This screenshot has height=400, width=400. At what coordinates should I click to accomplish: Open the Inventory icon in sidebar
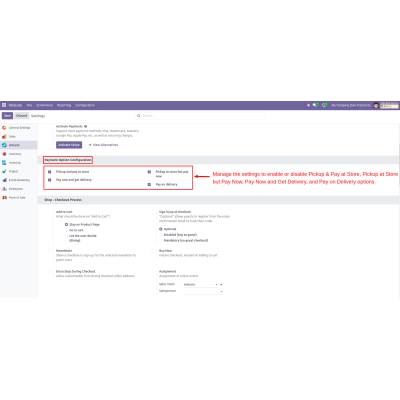[x=4, y=154]
